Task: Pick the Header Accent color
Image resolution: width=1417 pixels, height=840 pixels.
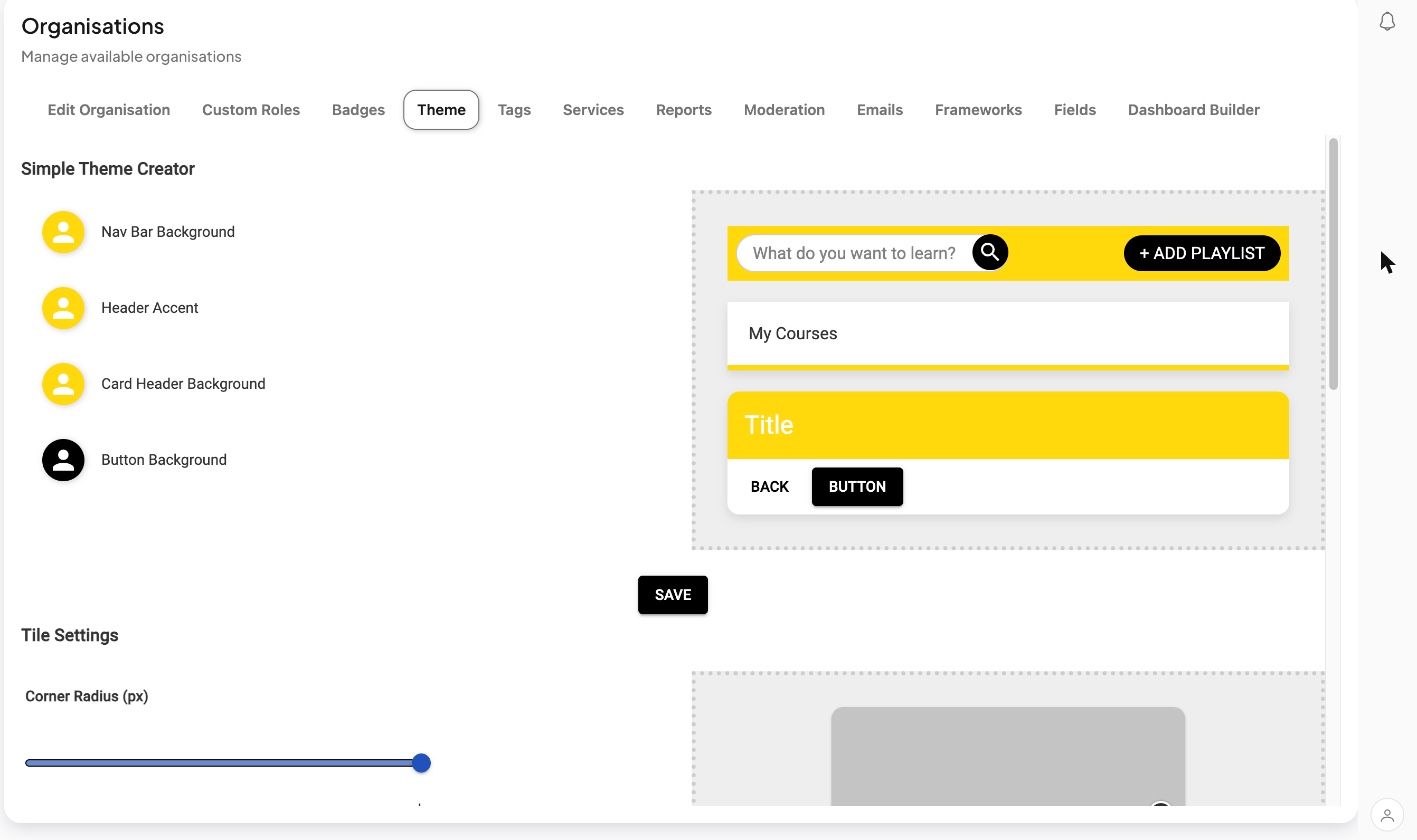Action: (63, 308)
